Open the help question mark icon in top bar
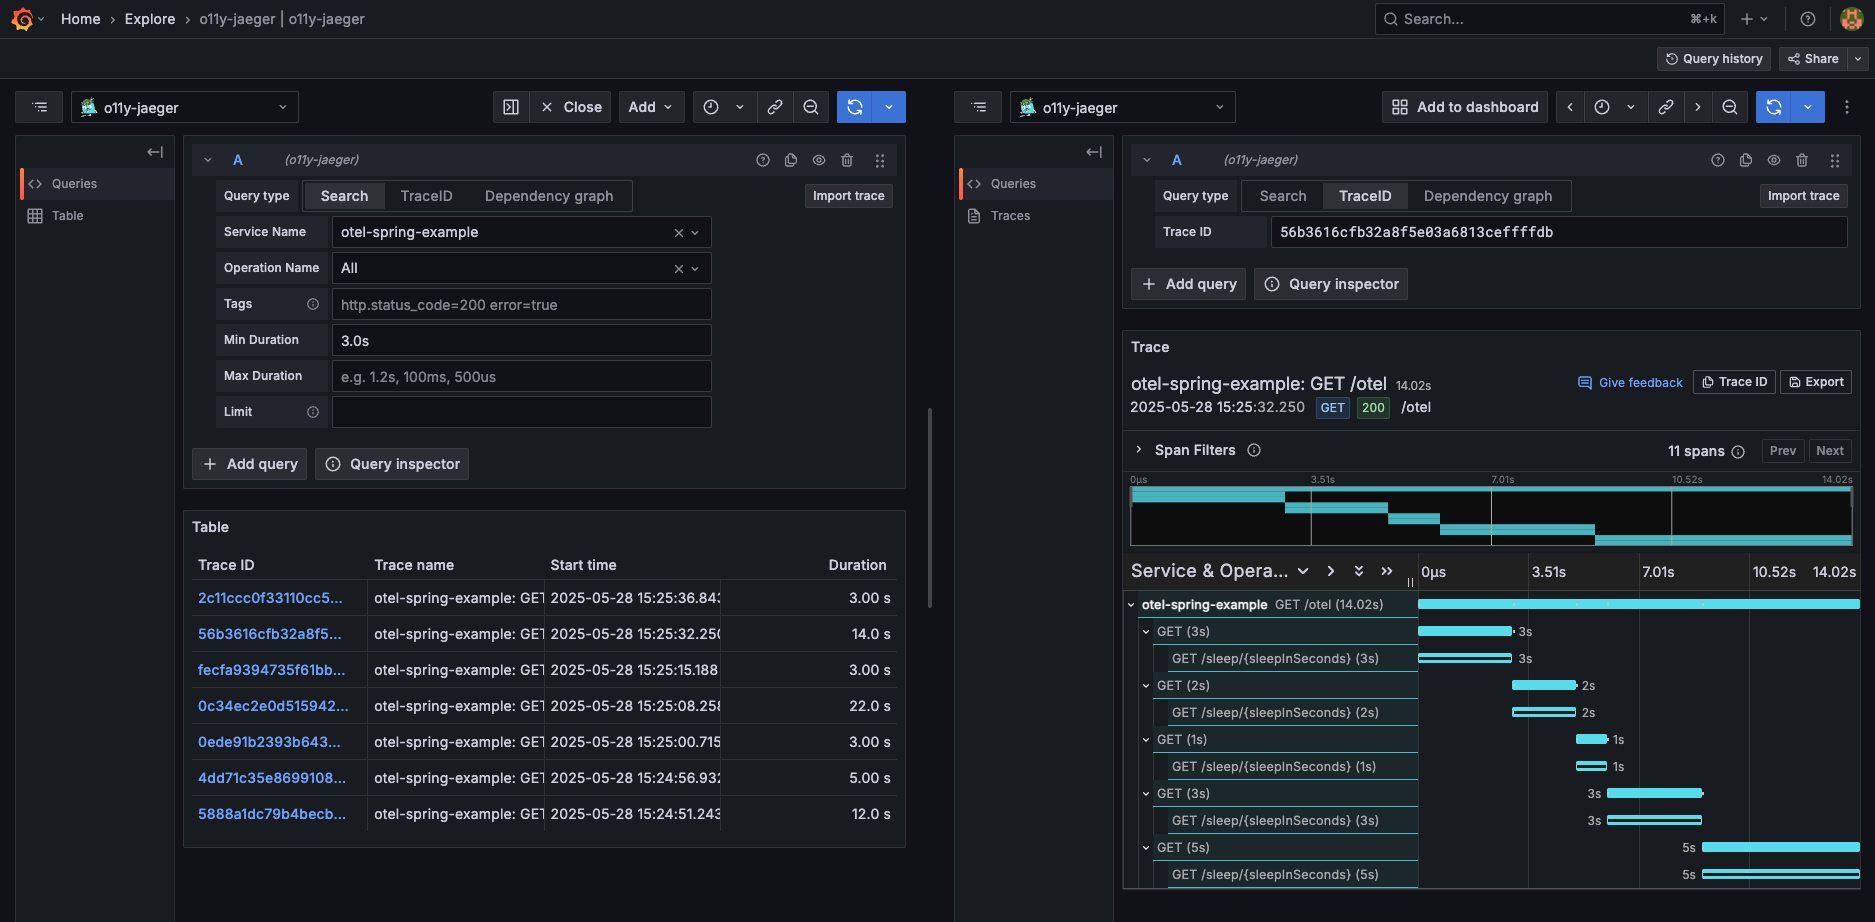The image size is (1875, 922). [x=1808, y=19]
